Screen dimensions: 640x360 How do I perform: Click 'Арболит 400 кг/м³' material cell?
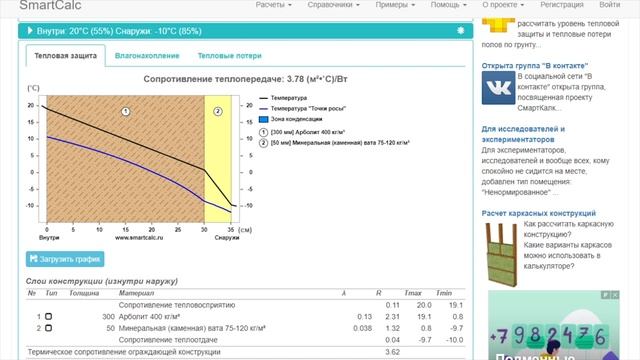[x=149, y=316]
